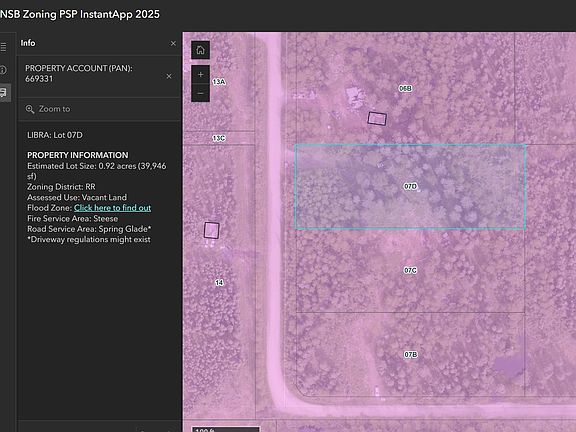Select parcel 06B on the map
Screen dimensions: 576x432
405,88
